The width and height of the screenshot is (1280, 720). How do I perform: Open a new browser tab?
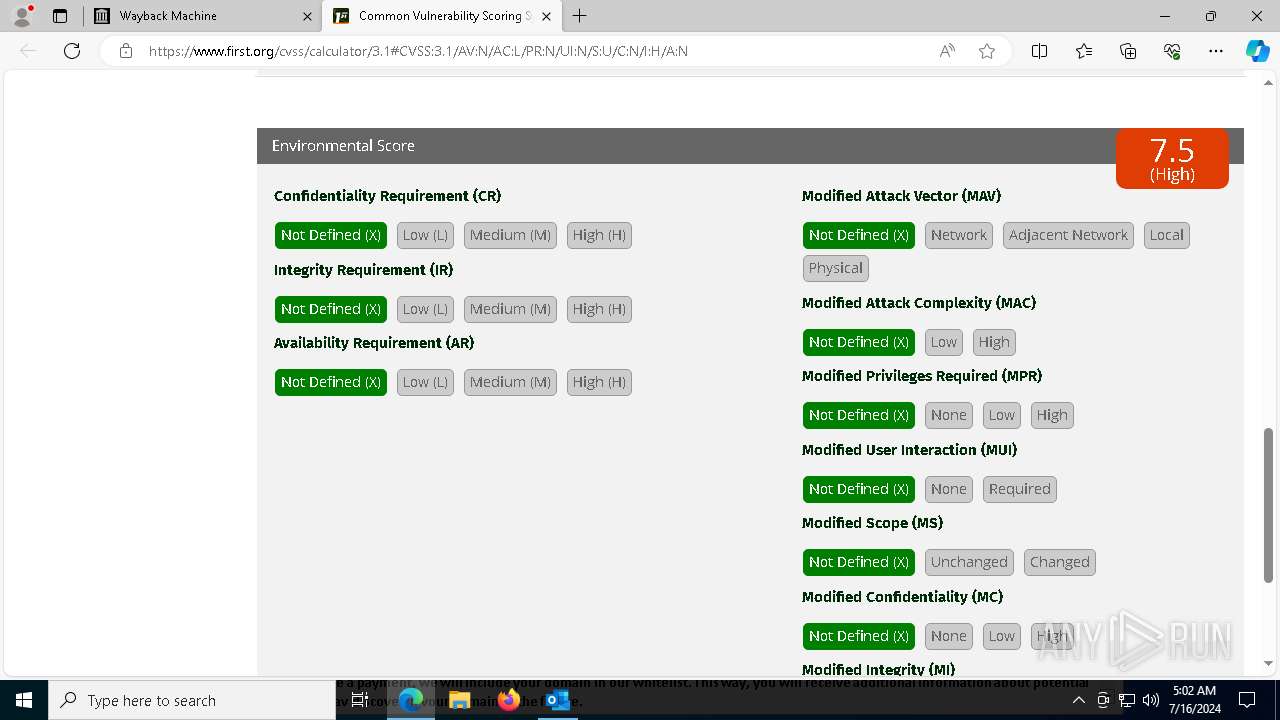(x=580, y=16)
